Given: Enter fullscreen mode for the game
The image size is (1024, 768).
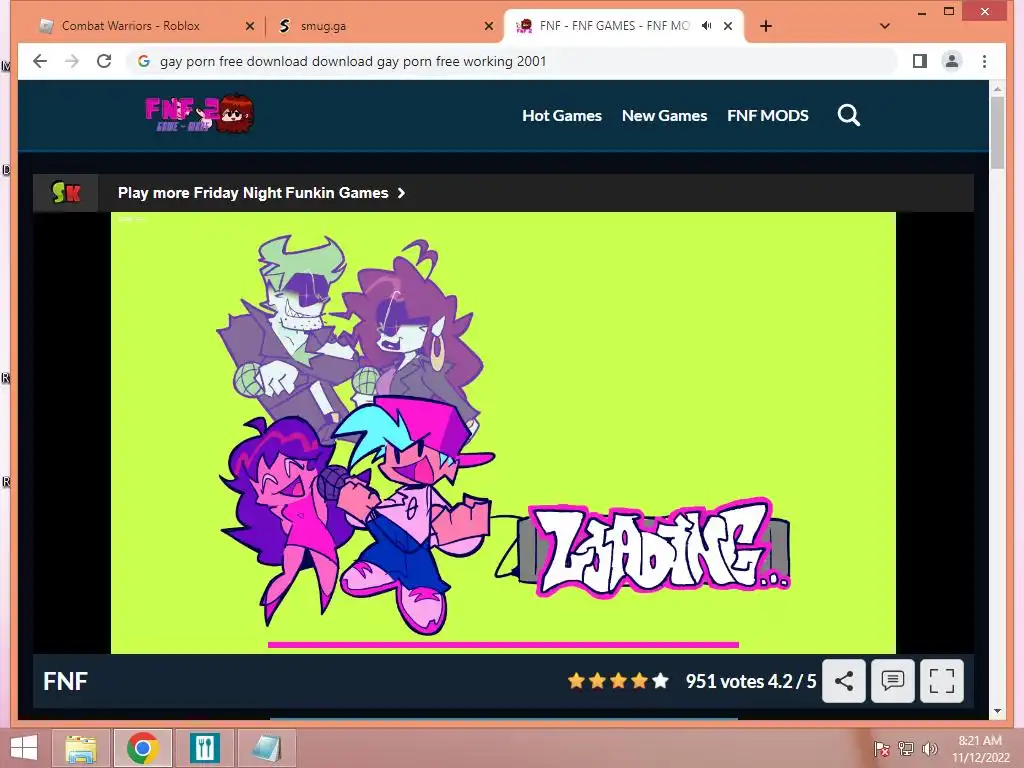Looking at the screenshot, I should pos(942,681).
